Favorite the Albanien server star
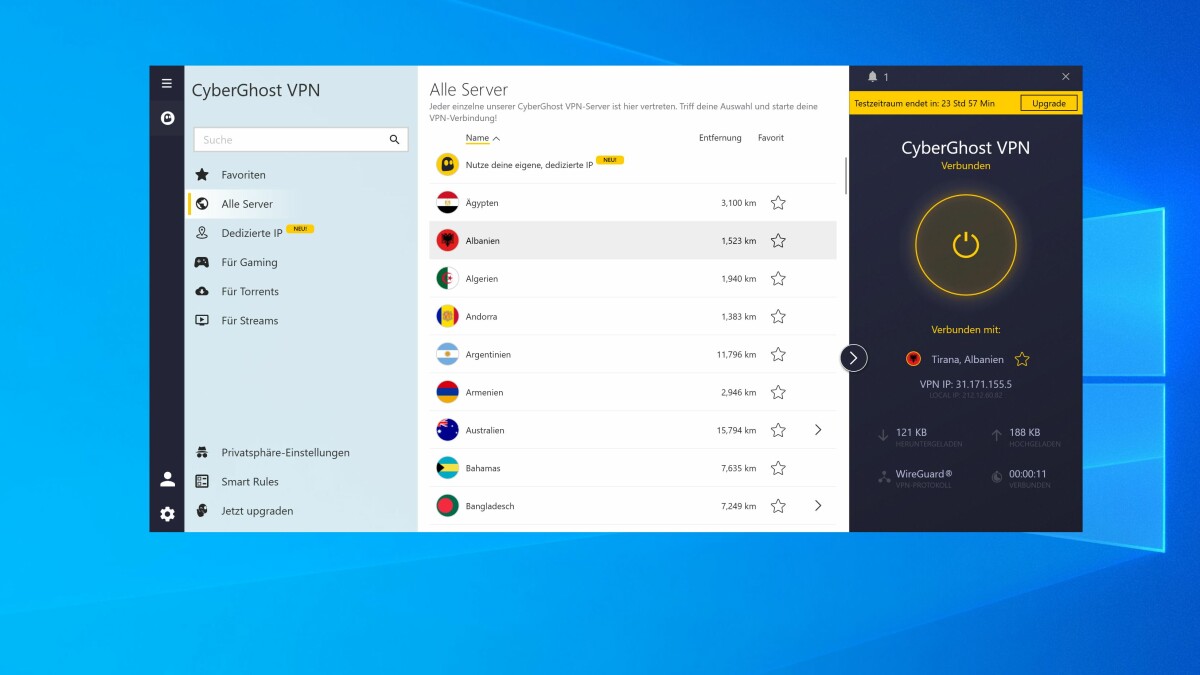The width and height of the screenshot is (1200, 675). coord(778,241)
